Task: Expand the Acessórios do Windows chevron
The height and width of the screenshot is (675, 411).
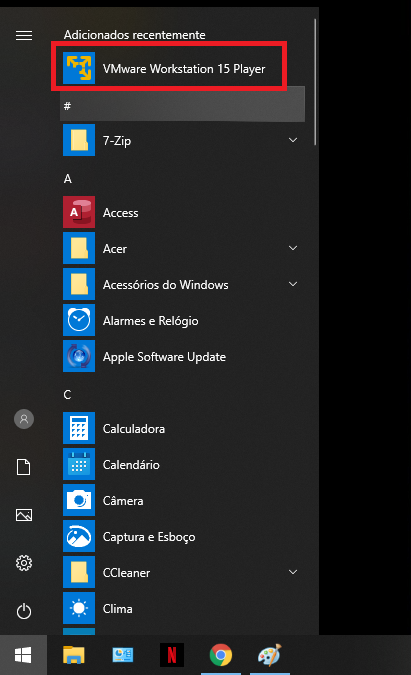Action: coord(293,284)
